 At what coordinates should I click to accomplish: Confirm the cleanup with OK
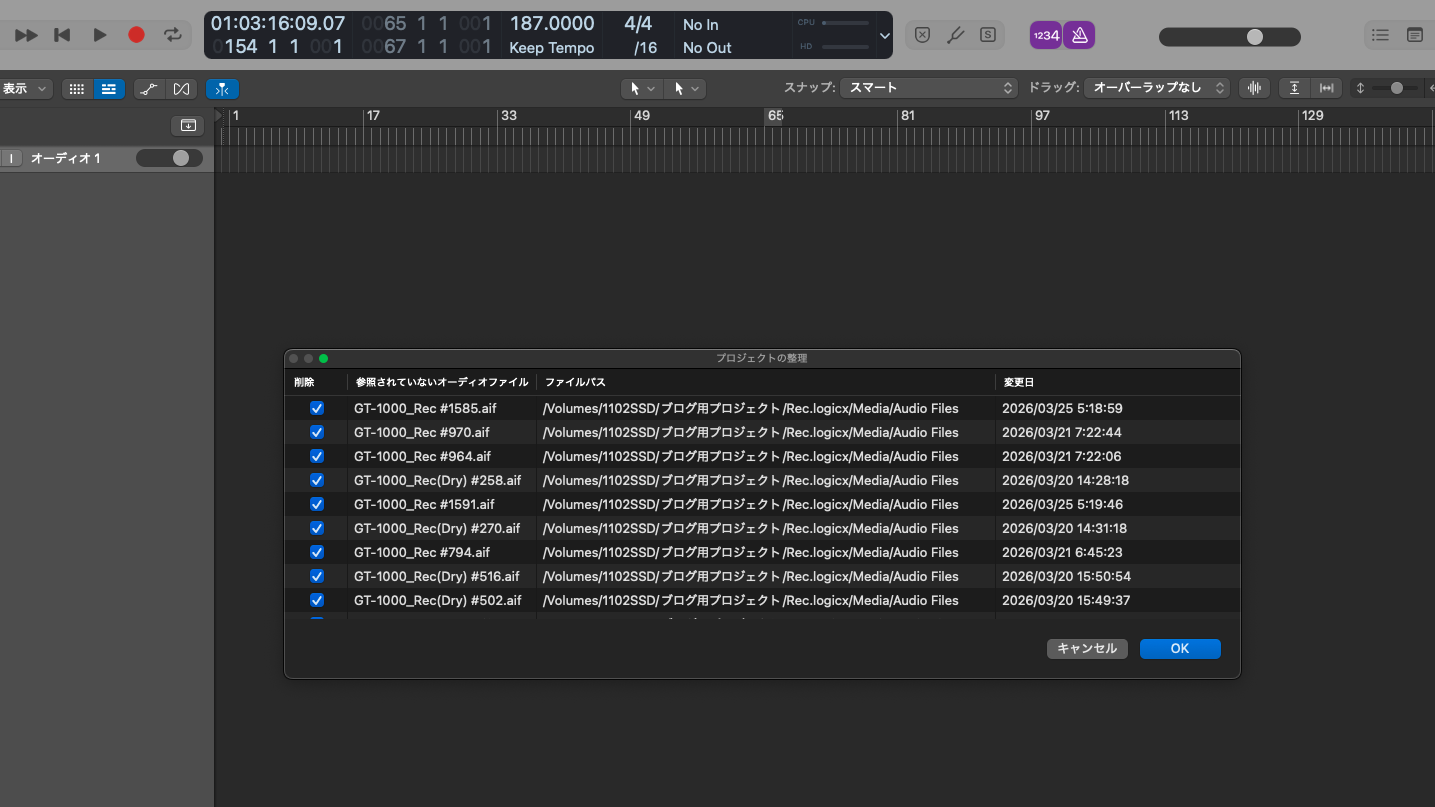1180,648
